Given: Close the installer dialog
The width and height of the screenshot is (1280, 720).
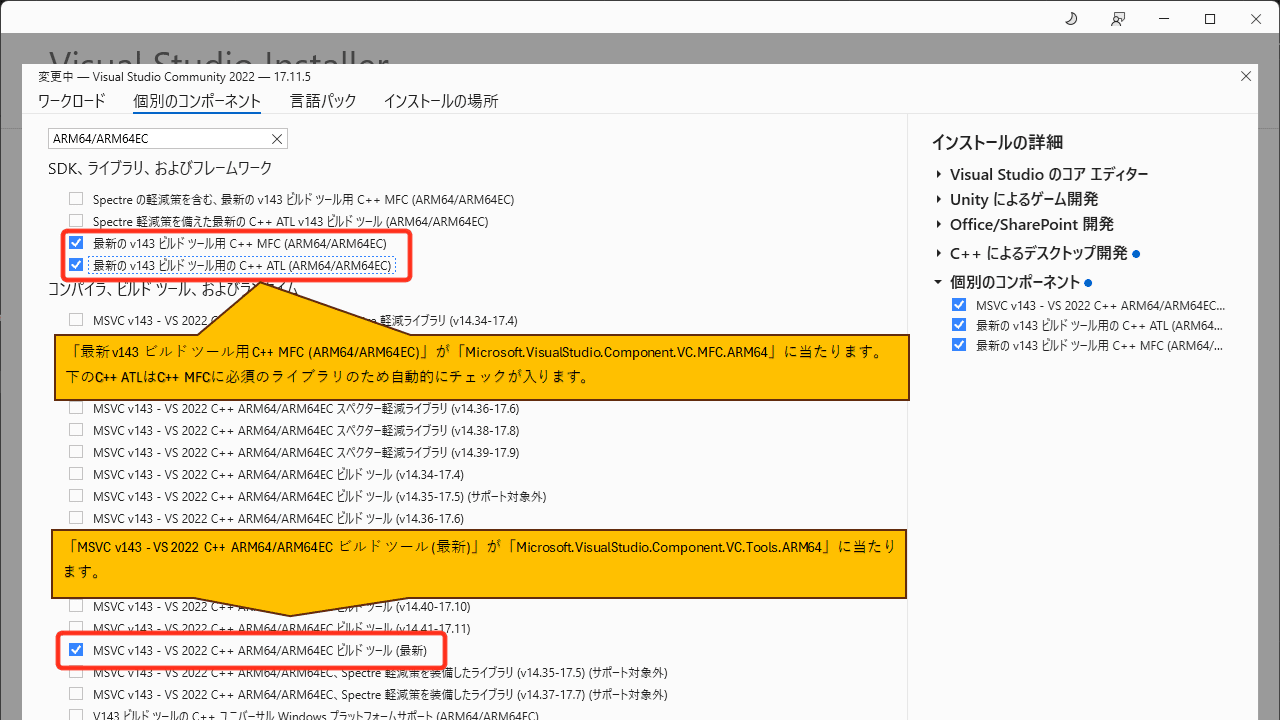Looking at the screenshot, I should coord(1246,76).
